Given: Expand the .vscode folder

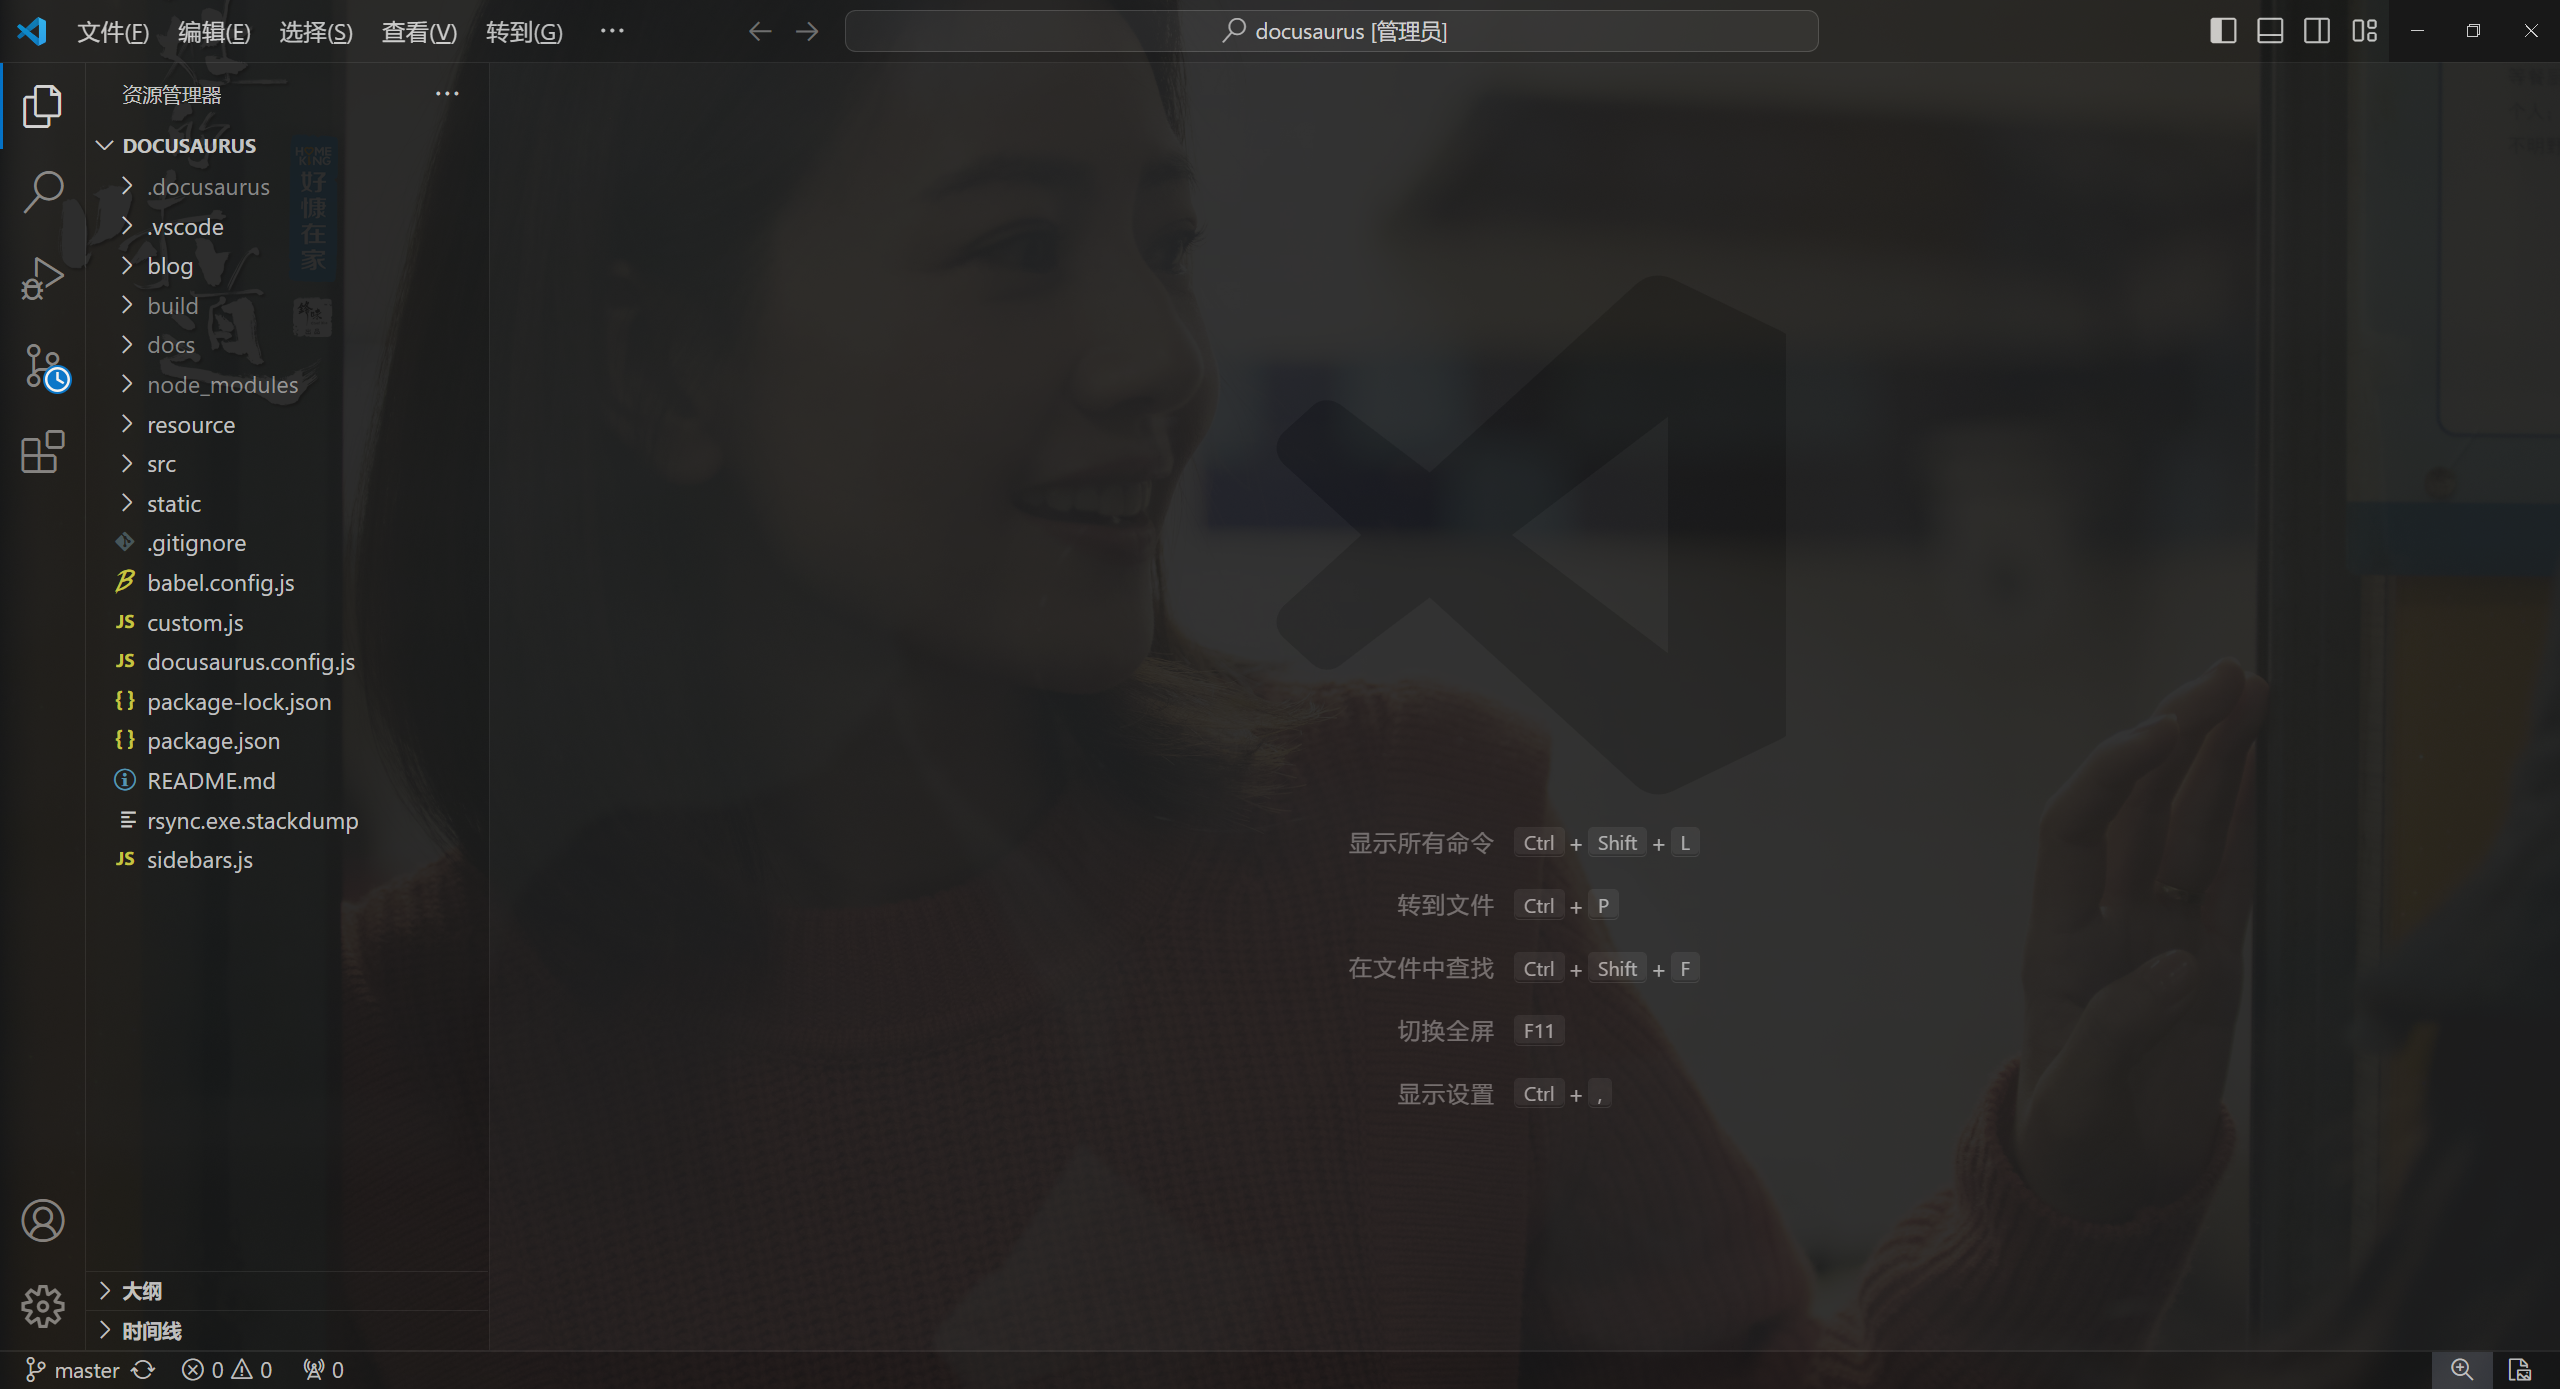Looking at the screenshot, I should pyautogui.click(x=287, y=227).
